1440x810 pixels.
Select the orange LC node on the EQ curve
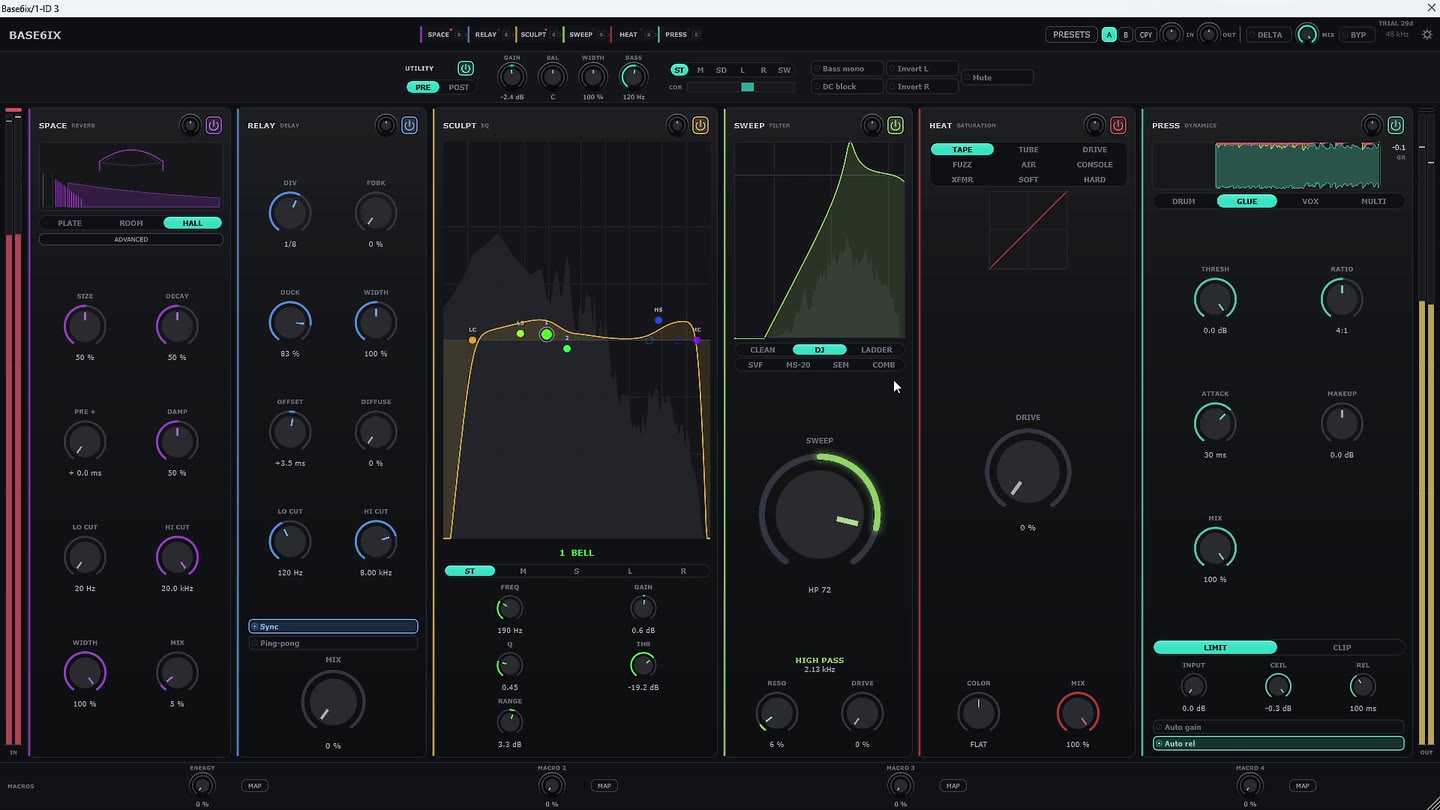pyautogui.click(x=472, y=340)
